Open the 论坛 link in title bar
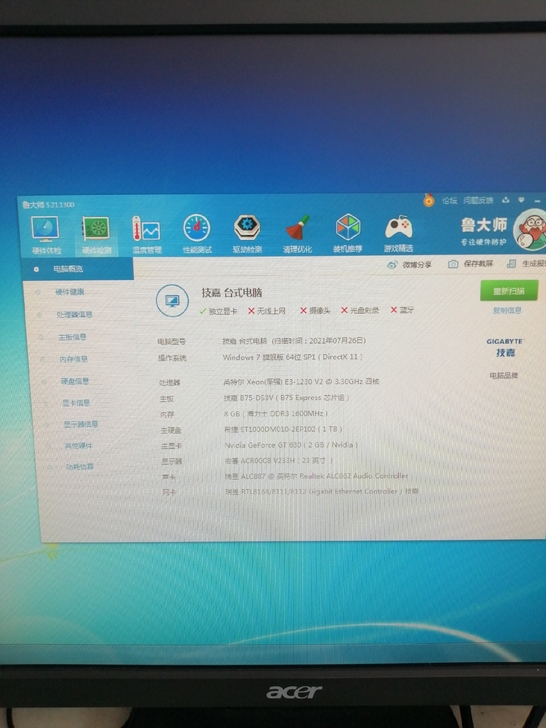The image size is (546, 728). pos(449,201)
